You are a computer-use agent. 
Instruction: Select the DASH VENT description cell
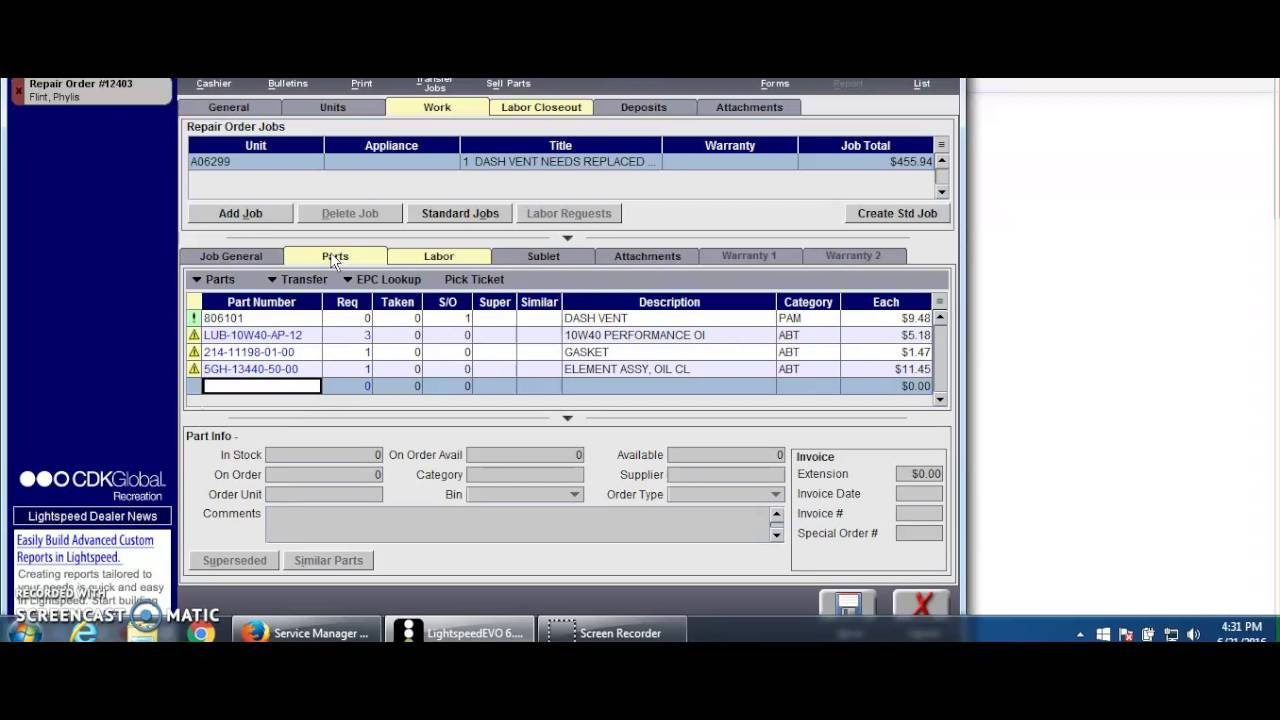click(x=669, y=318)
